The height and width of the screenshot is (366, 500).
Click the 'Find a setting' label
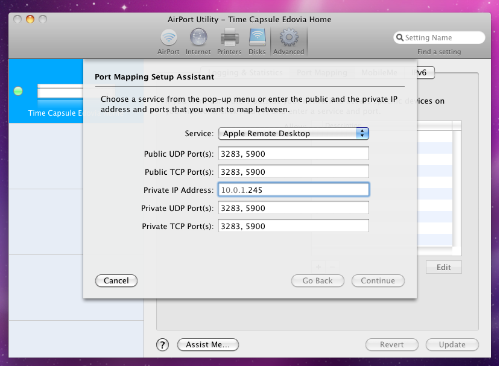pyautogui.click(x=439, y=52)
